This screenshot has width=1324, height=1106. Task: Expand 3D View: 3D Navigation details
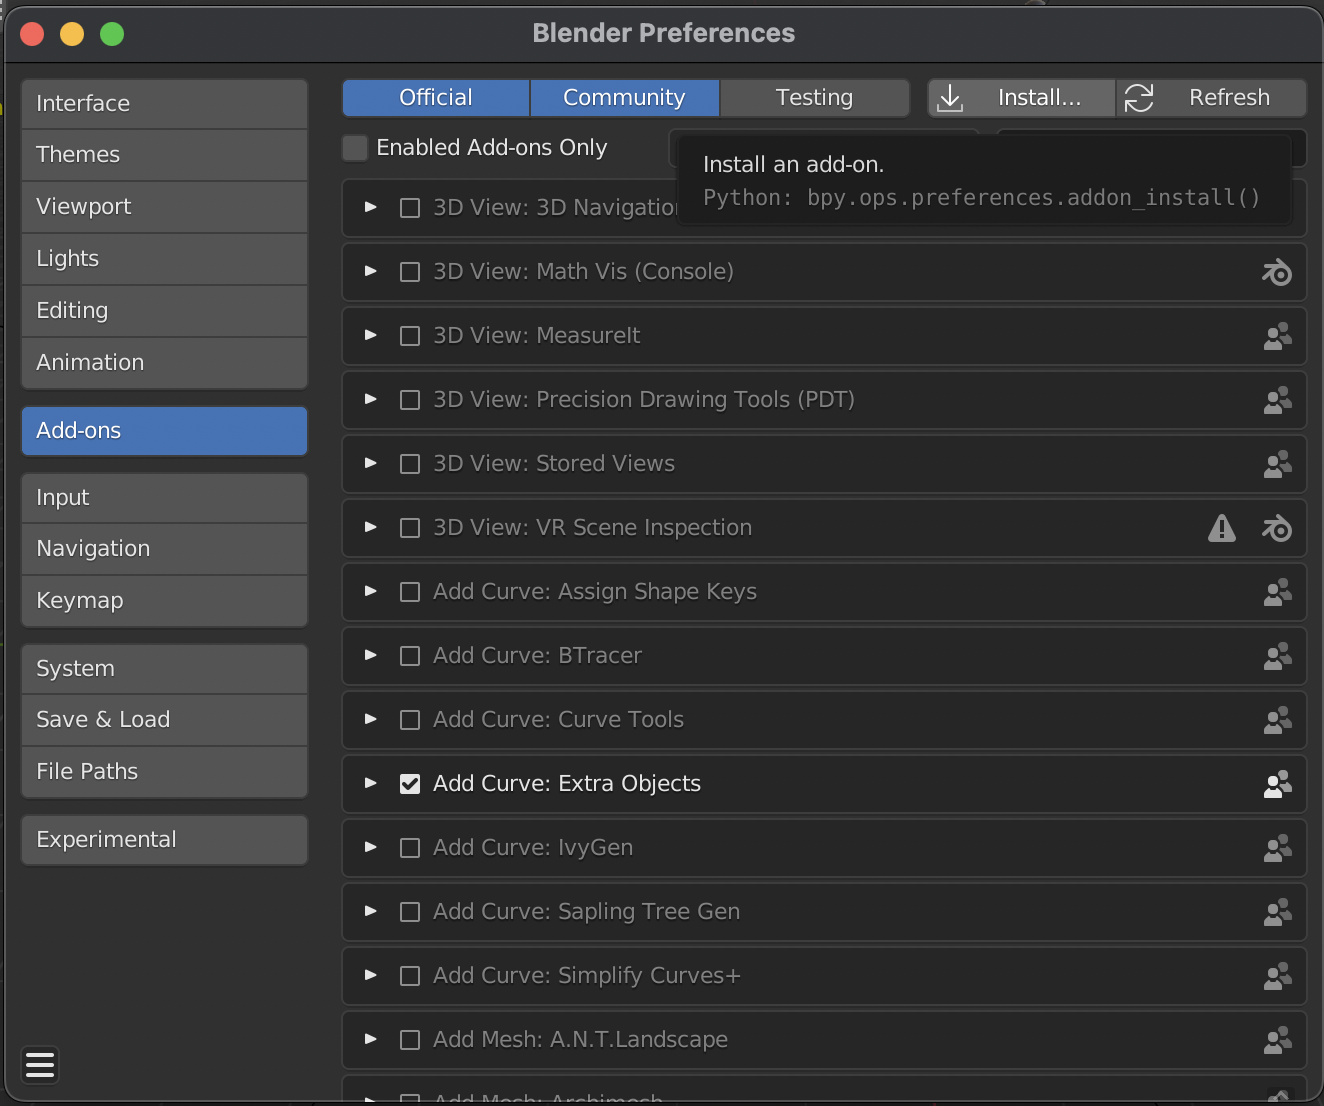click(371, 207)
